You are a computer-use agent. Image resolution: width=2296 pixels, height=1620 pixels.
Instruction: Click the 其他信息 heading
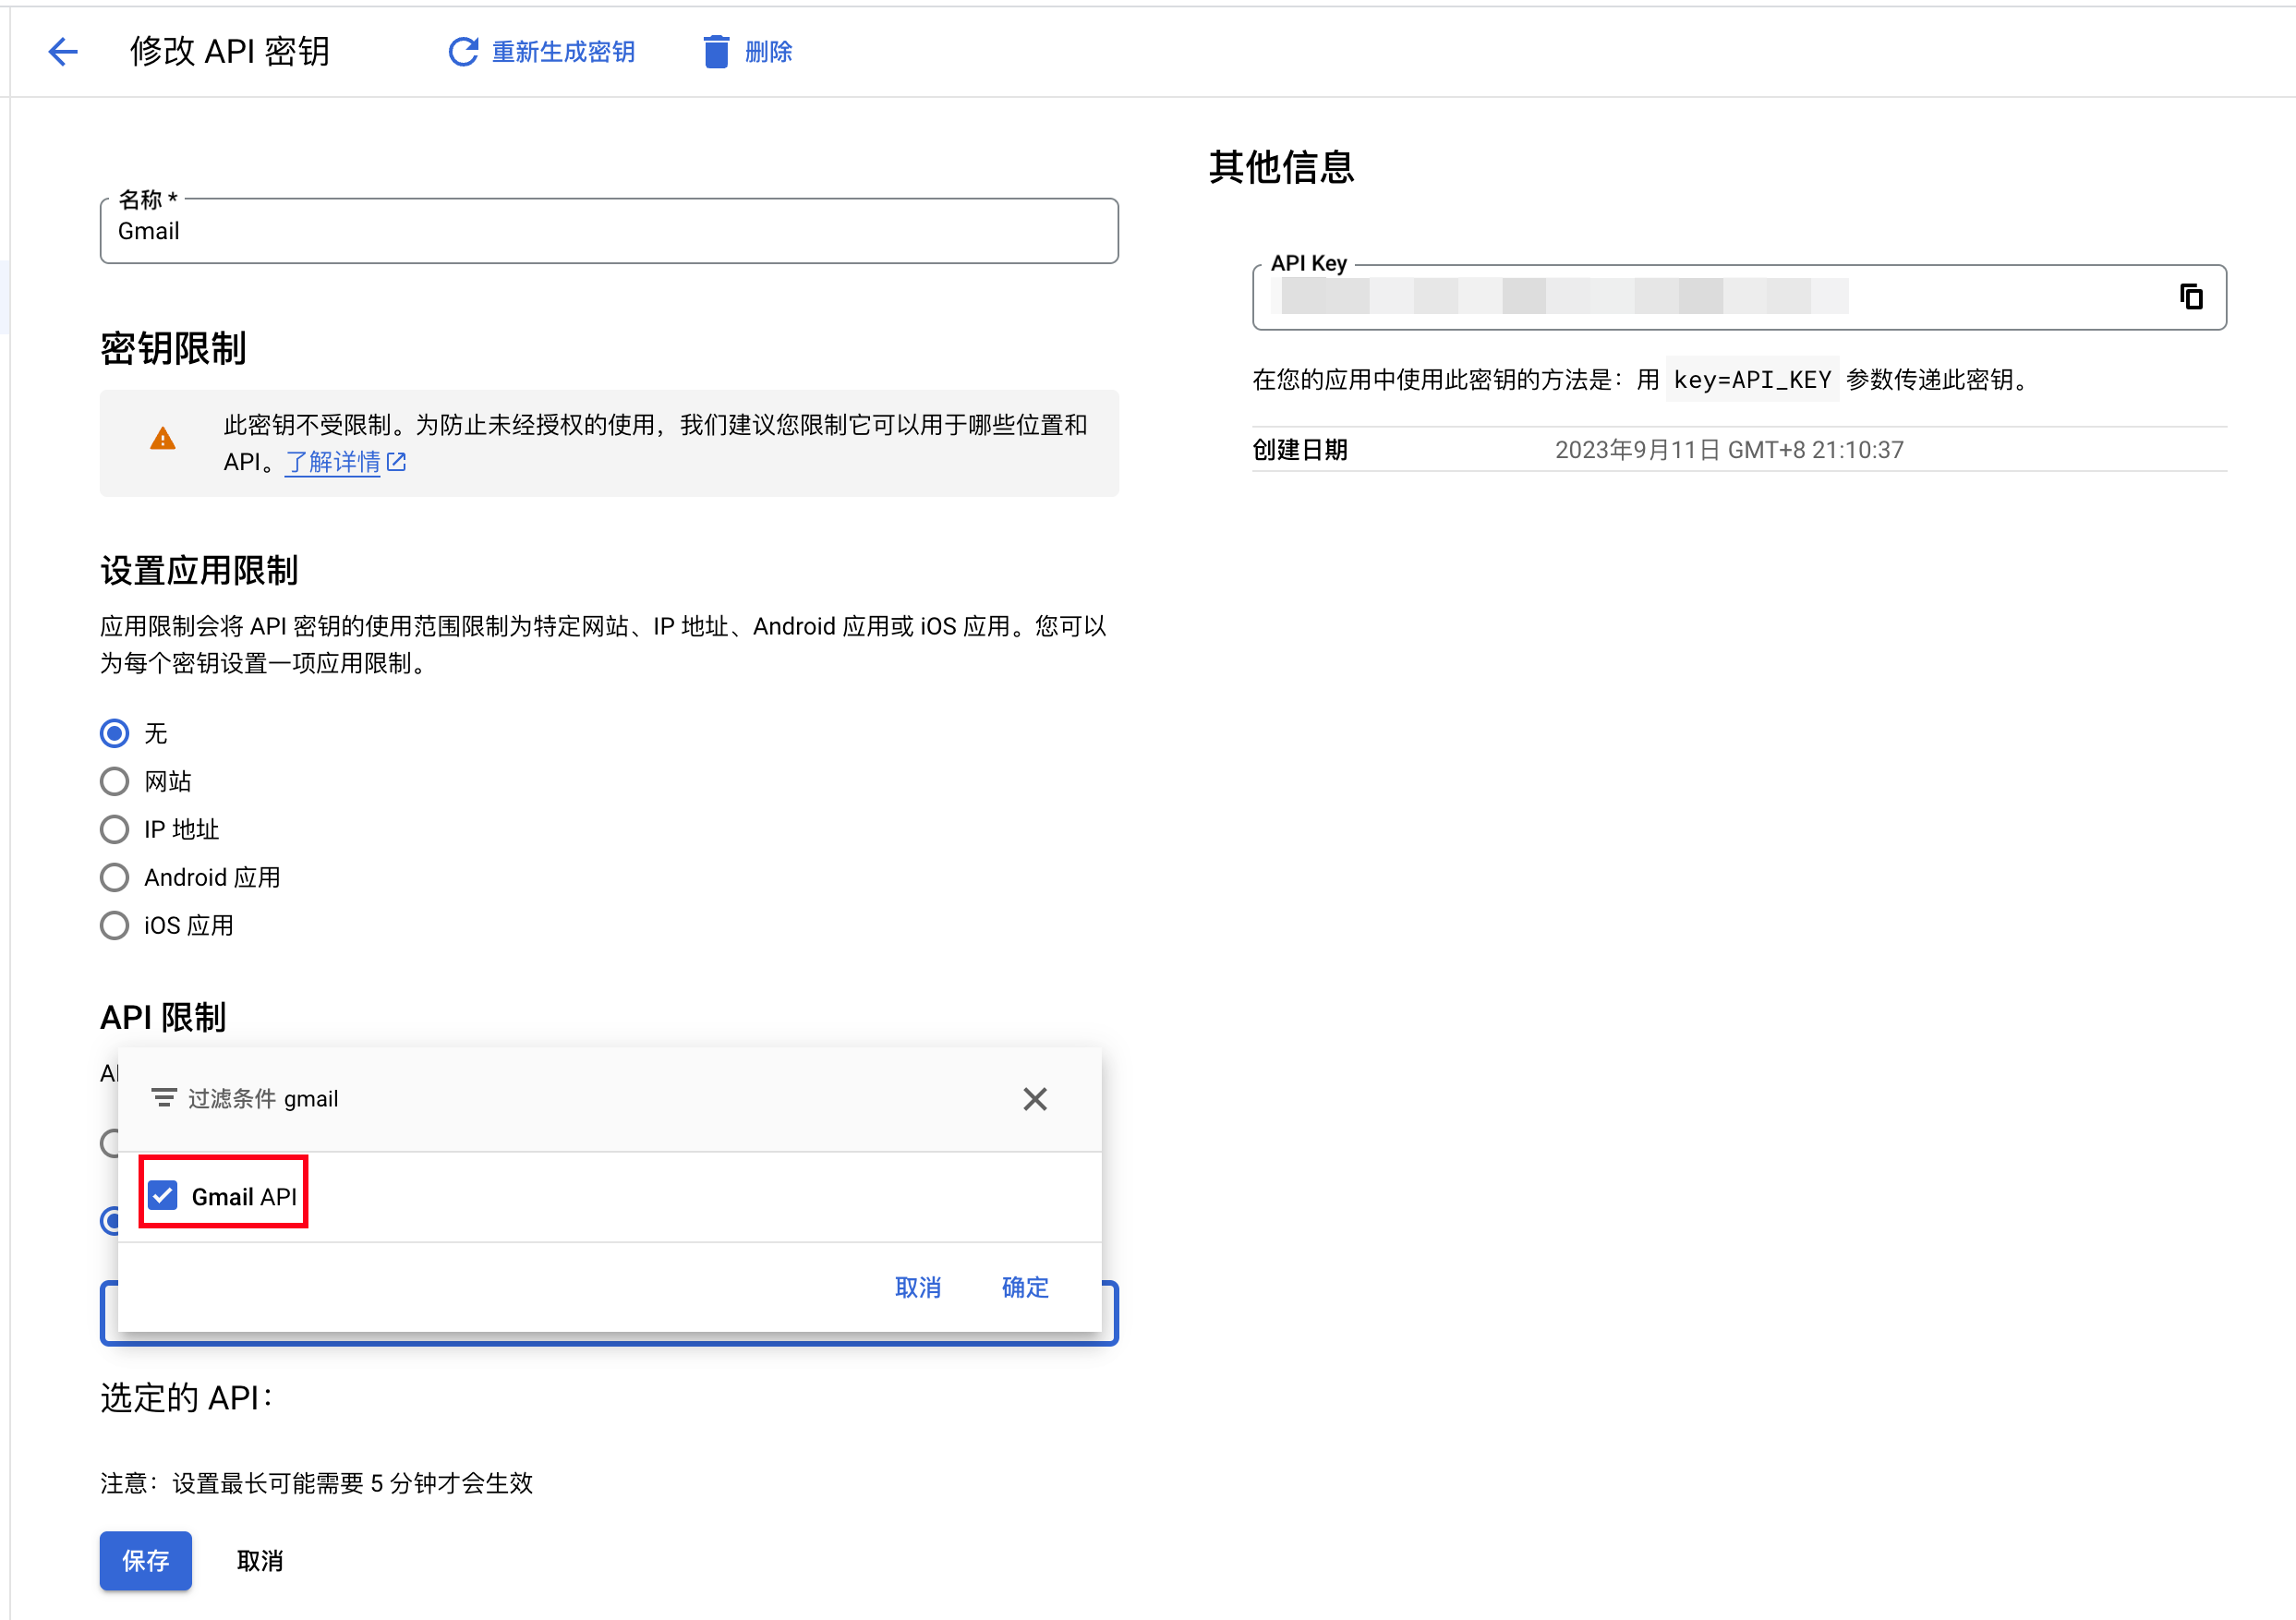tap(1281, 167)
